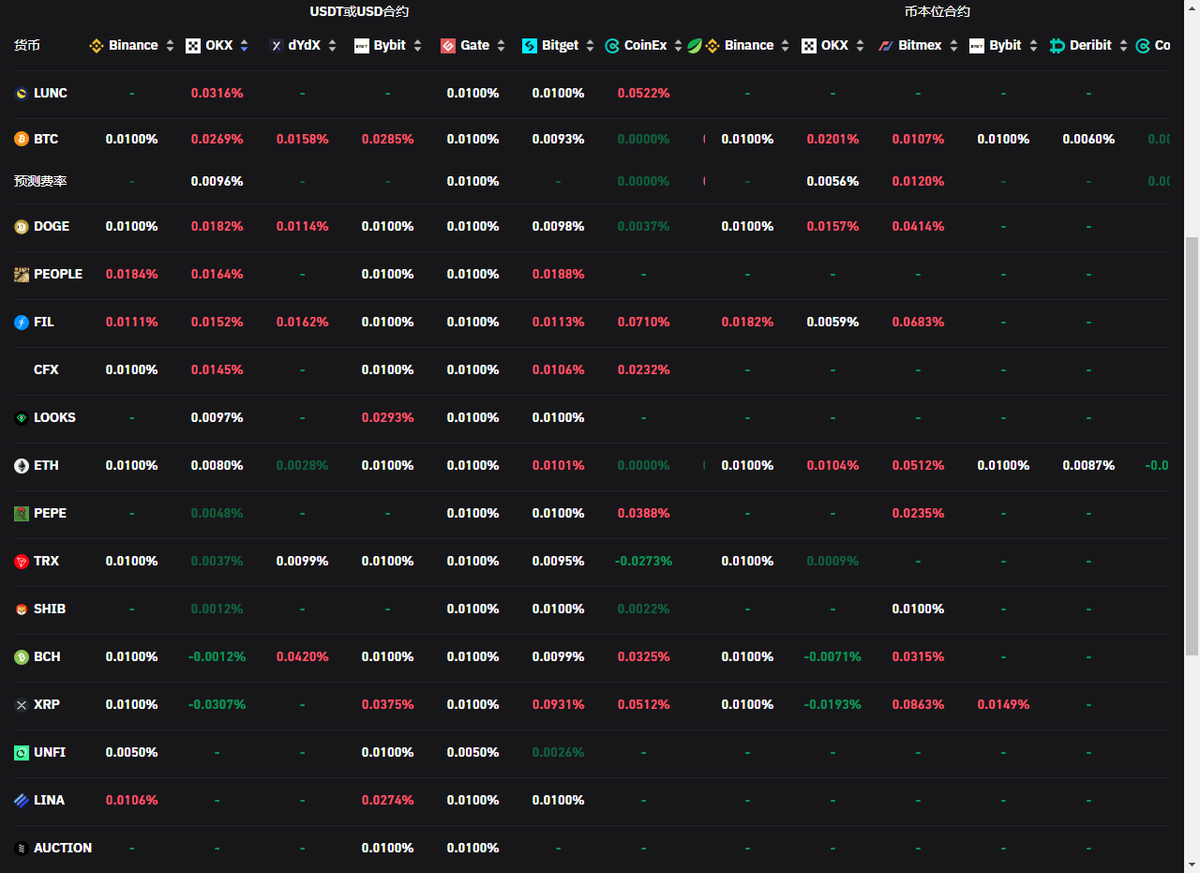
Task: Toggle the Deribit column sort arrows
Action: (x=1124, y=46)
